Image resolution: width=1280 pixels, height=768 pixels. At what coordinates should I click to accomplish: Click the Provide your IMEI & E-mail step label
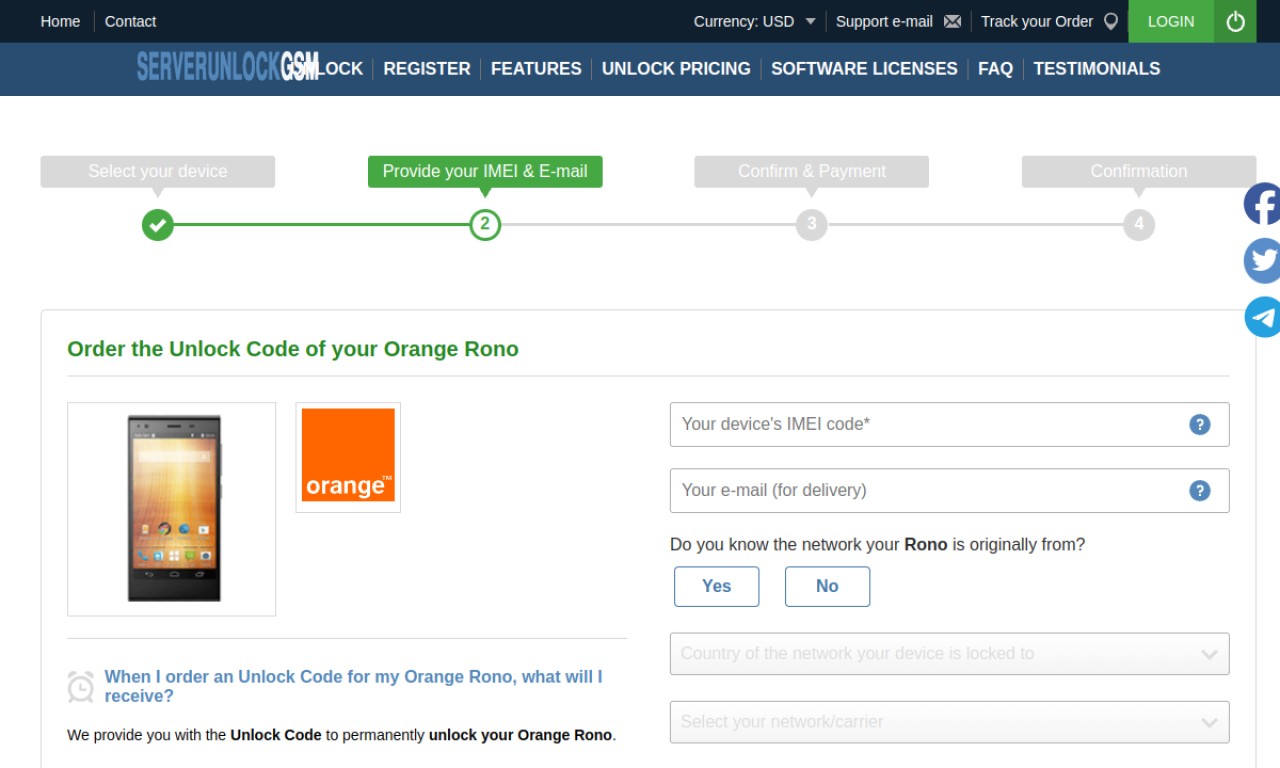tap(485, 171)
